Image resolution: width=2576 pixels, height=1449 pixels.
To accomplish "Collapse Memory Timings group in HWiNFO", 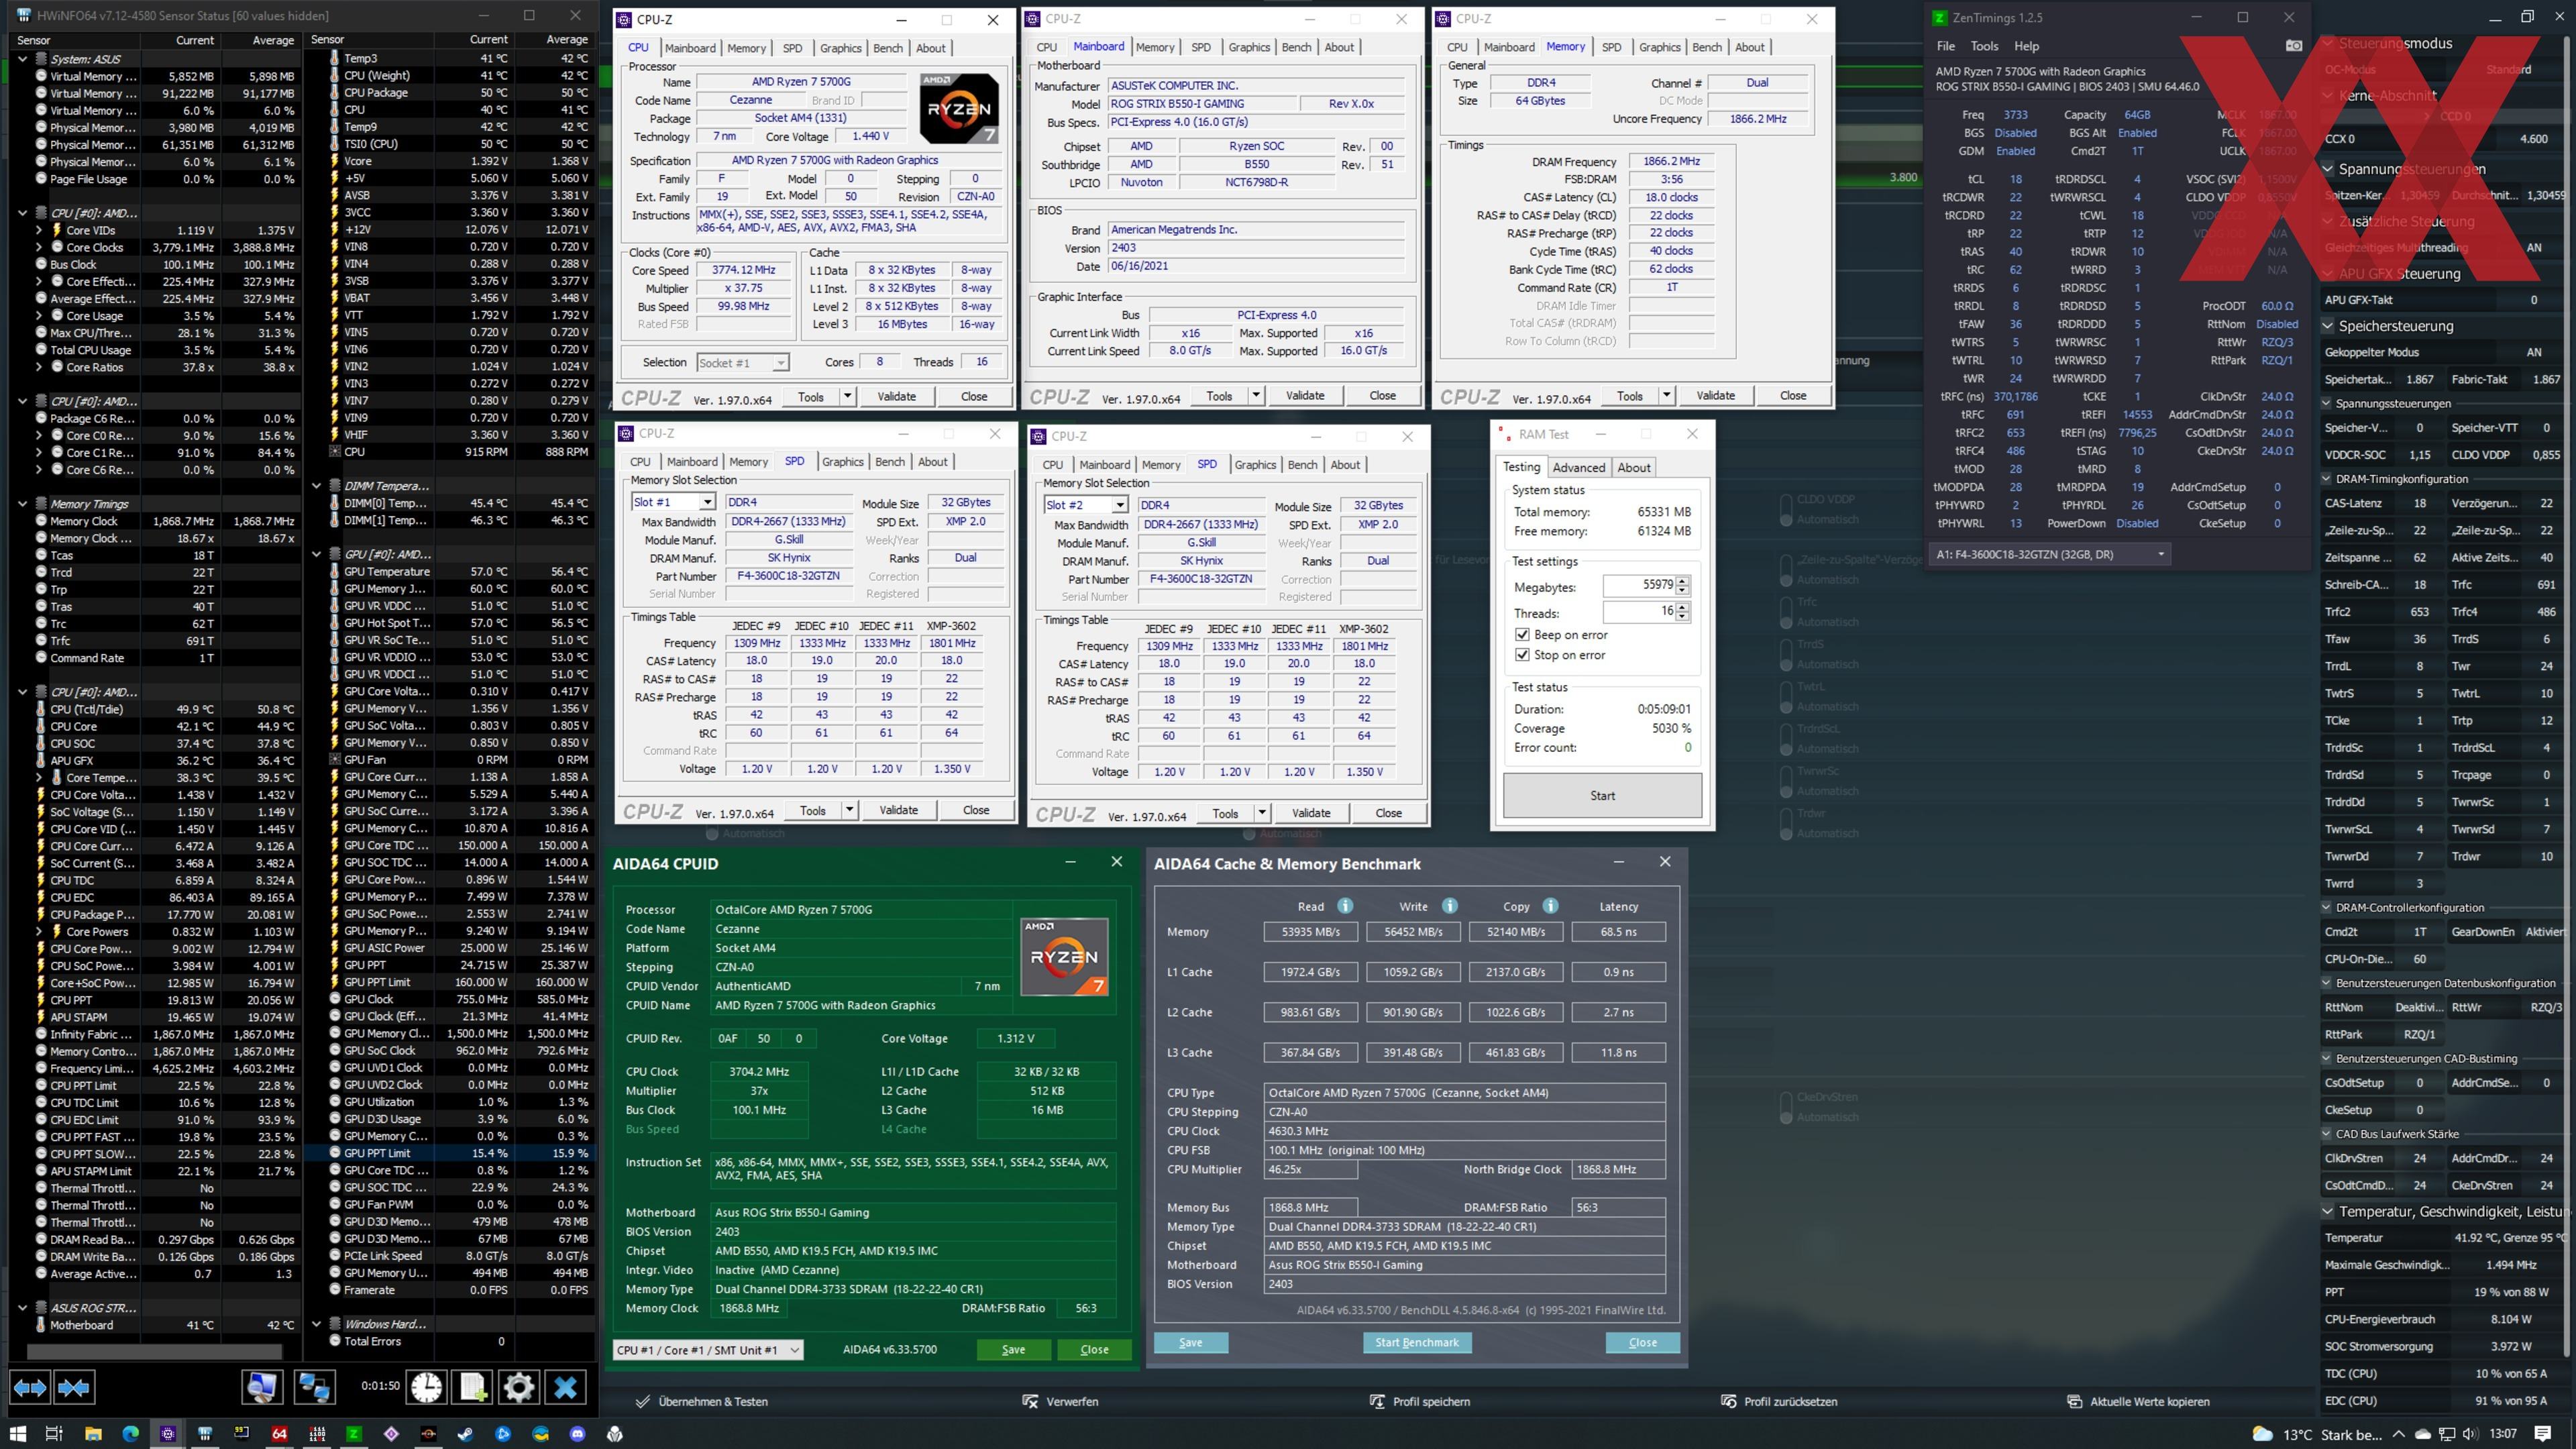I will (x=22, y=504).
